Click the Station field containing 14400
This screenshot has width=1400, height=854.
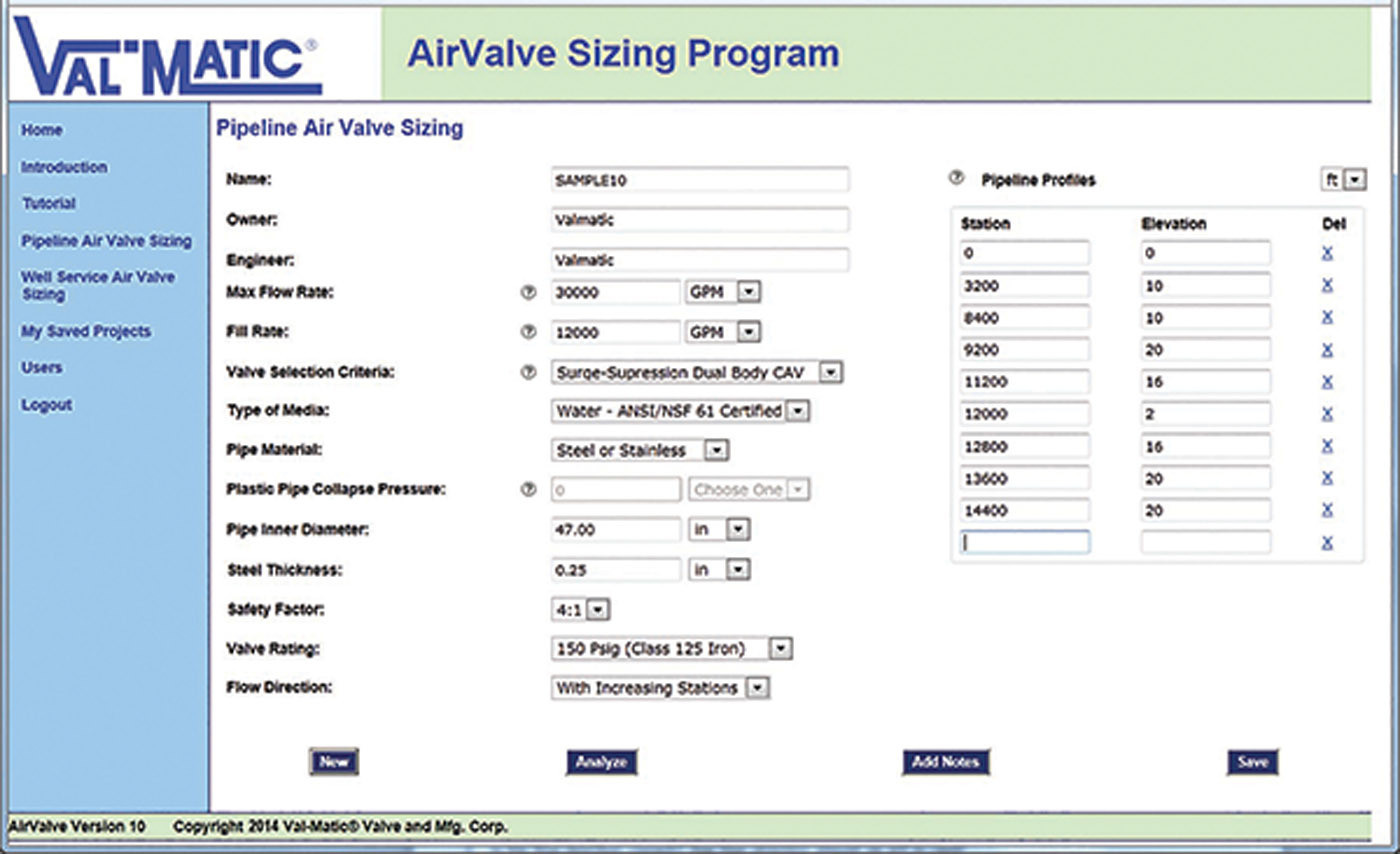point(1025,510)
